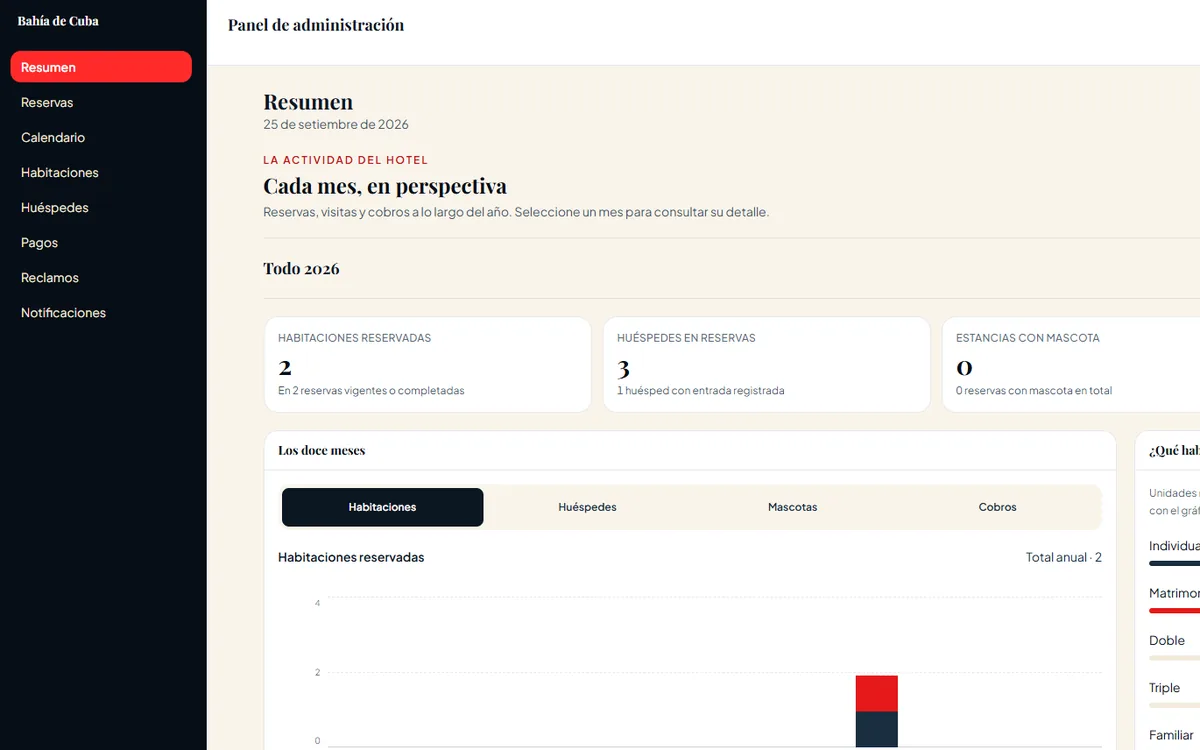Switch chart to Huéspedes tab
Viewport: 1200px width, 750px height.
(588, 507)
